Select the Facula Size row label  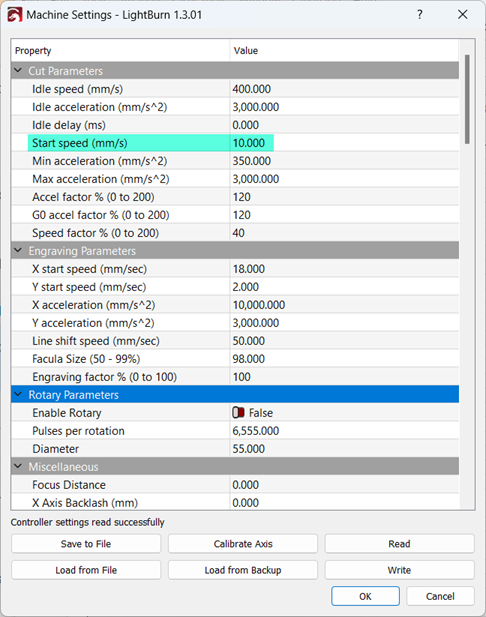pos(86,359)
